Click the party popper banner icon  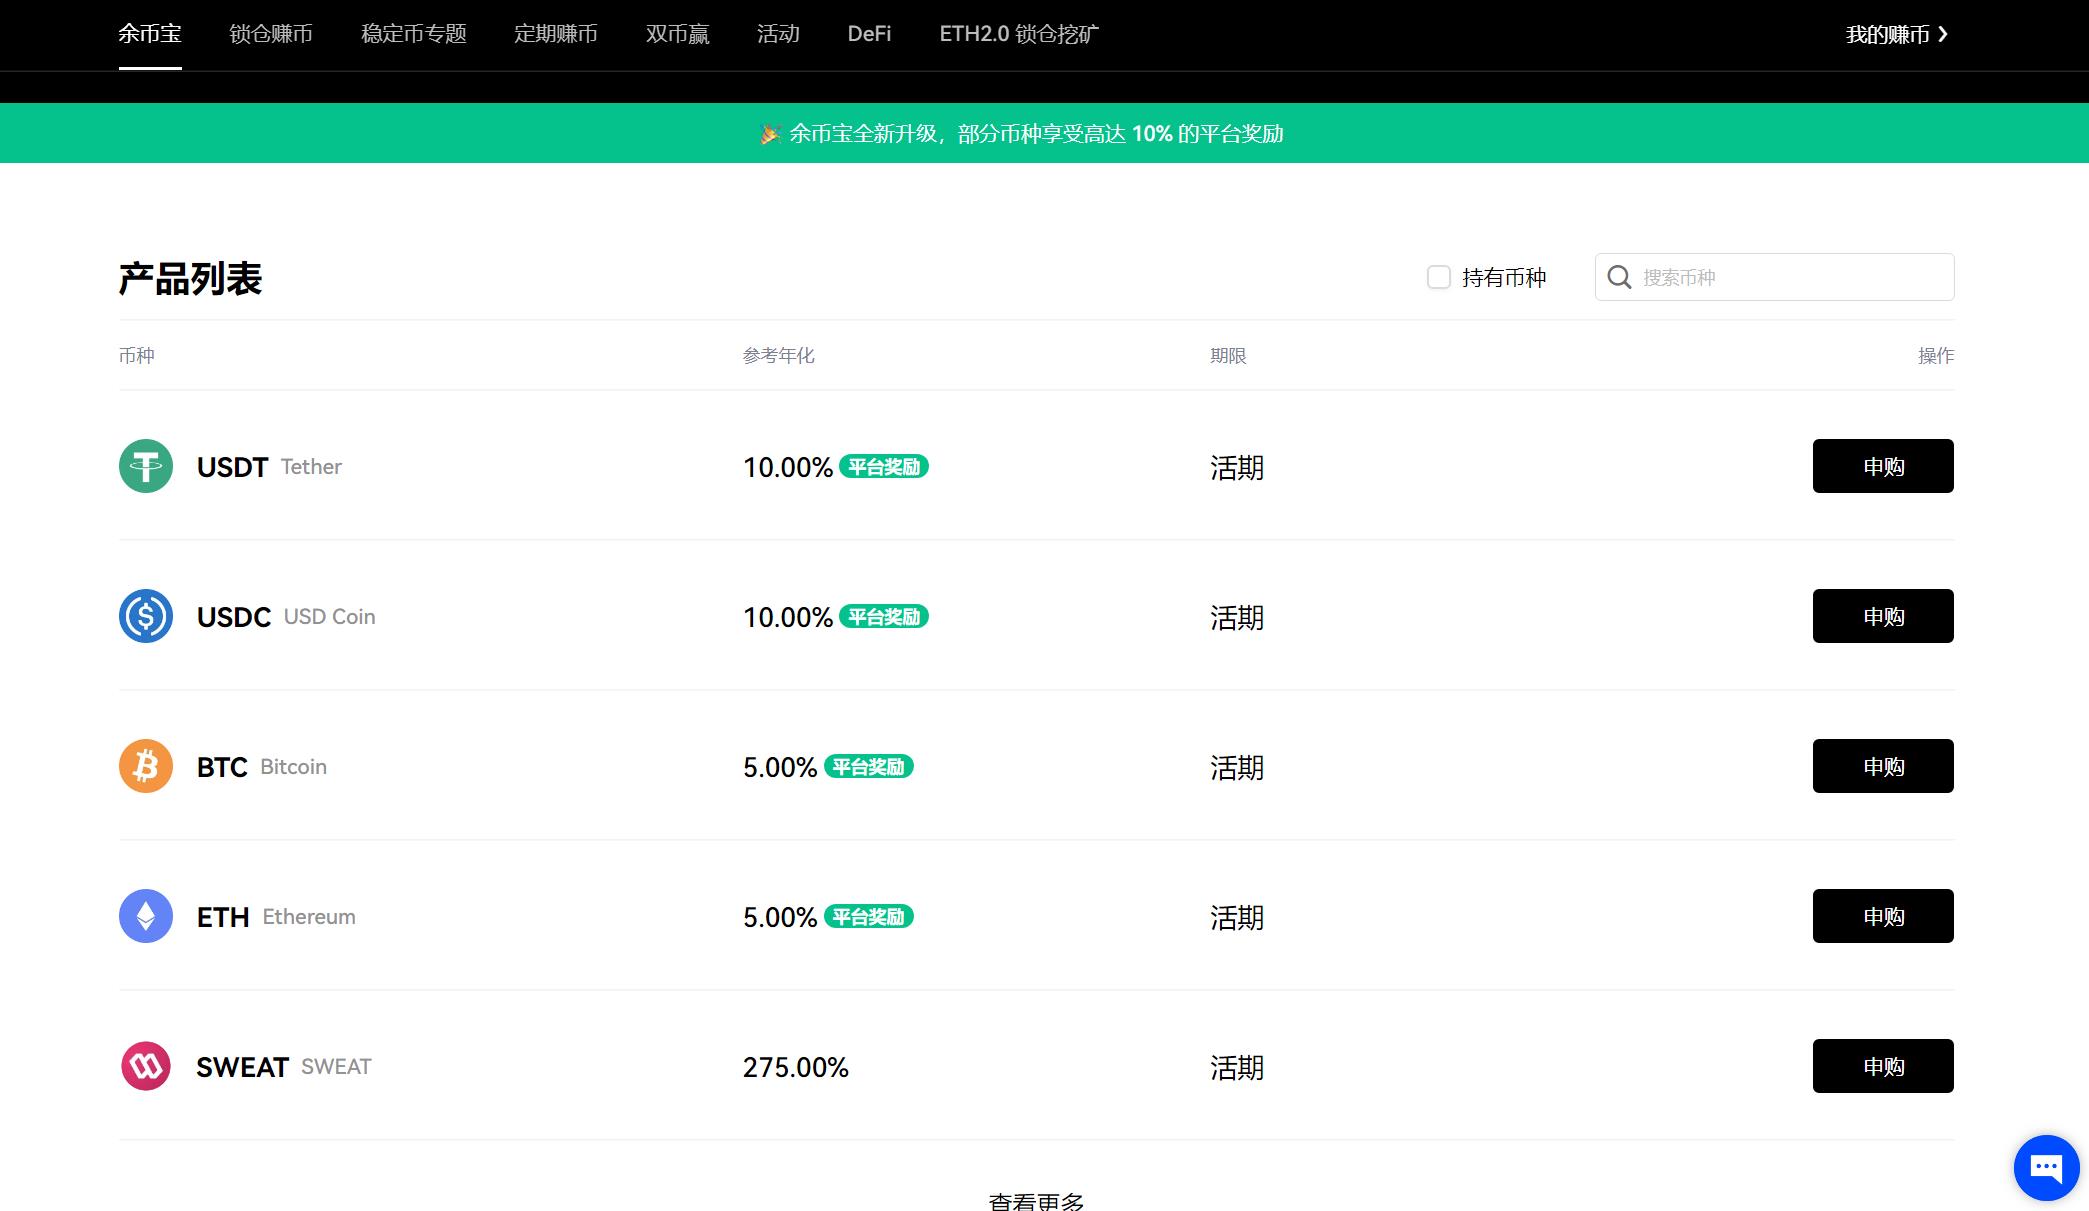[770, 134]
